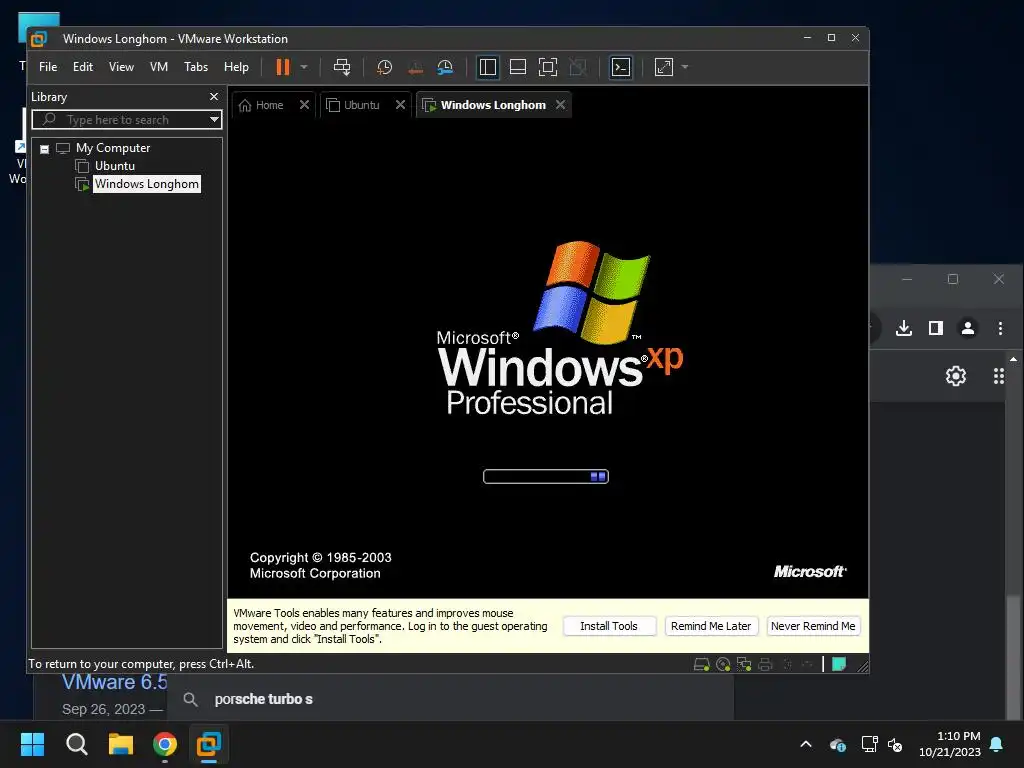This screenshot has width=1024, height=768.
Task: Open the Google apps grid icon
Action: [999, 376]
